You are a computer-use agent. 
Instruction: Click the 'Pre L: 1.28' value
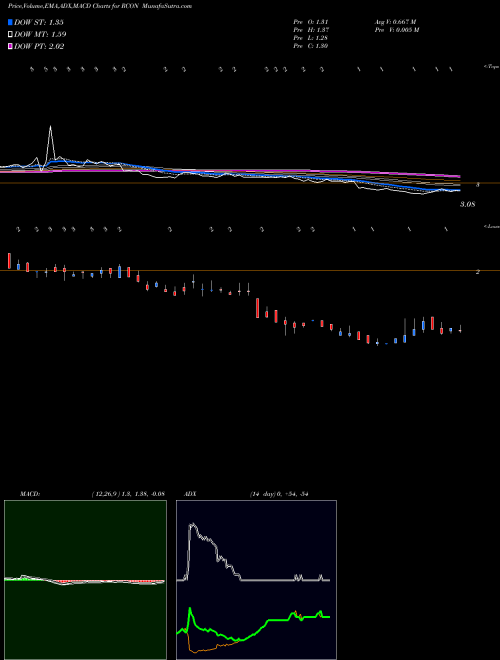tap(311, 38)
